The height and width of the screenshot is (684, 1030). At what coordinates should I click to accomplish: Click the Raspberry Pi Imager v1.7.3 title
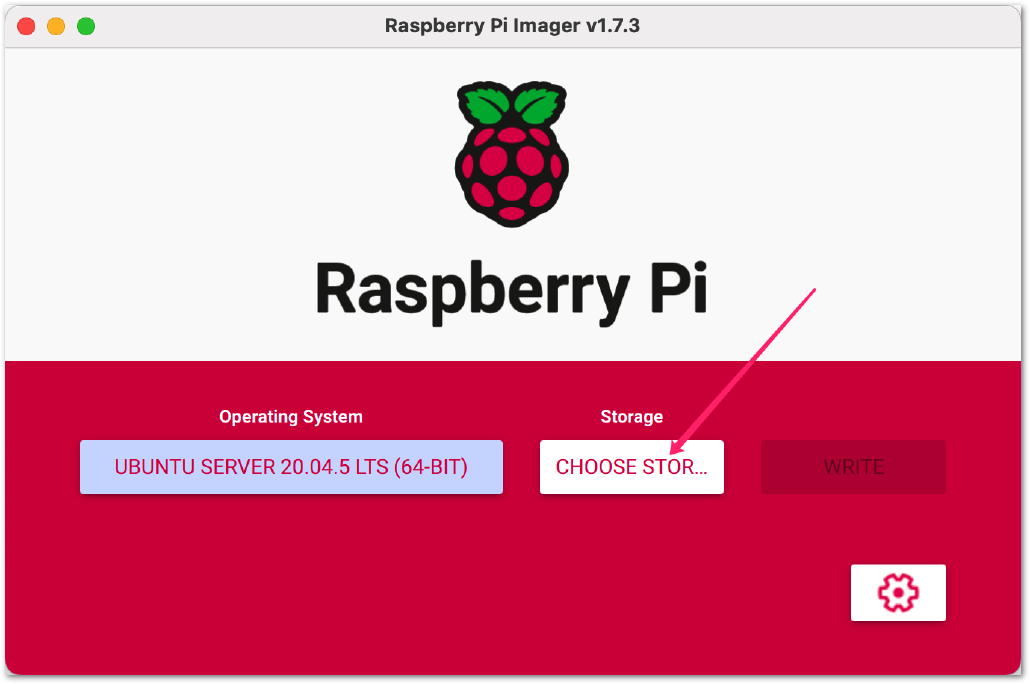pos(512,26)
